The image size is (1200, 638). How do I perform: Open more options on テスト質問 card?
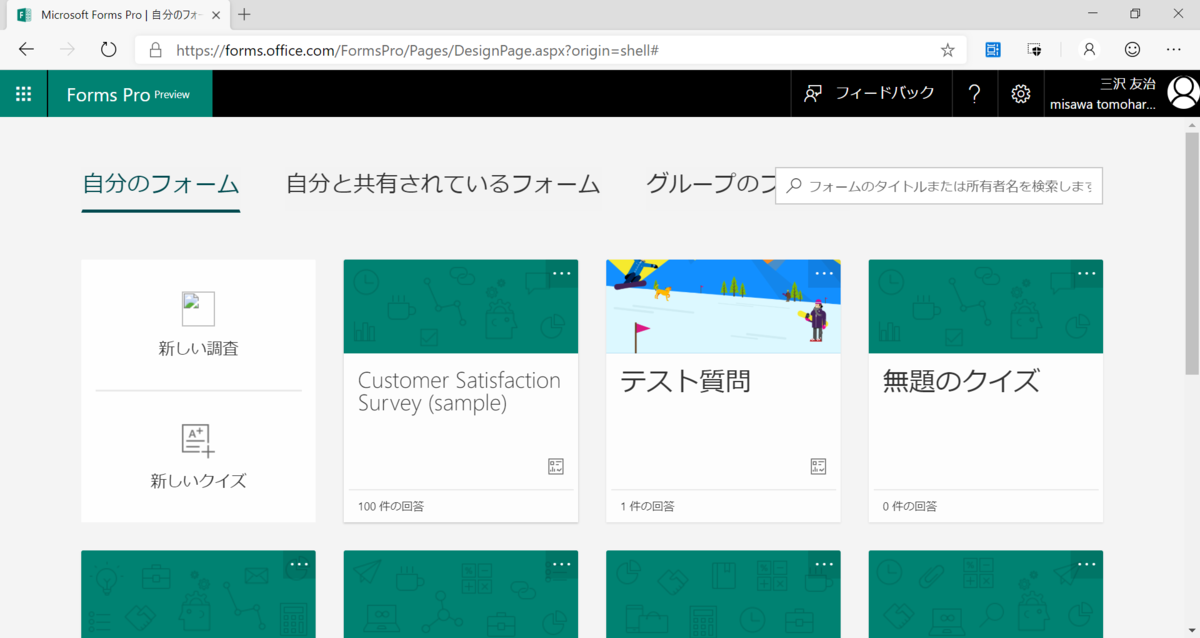[824, 273]
